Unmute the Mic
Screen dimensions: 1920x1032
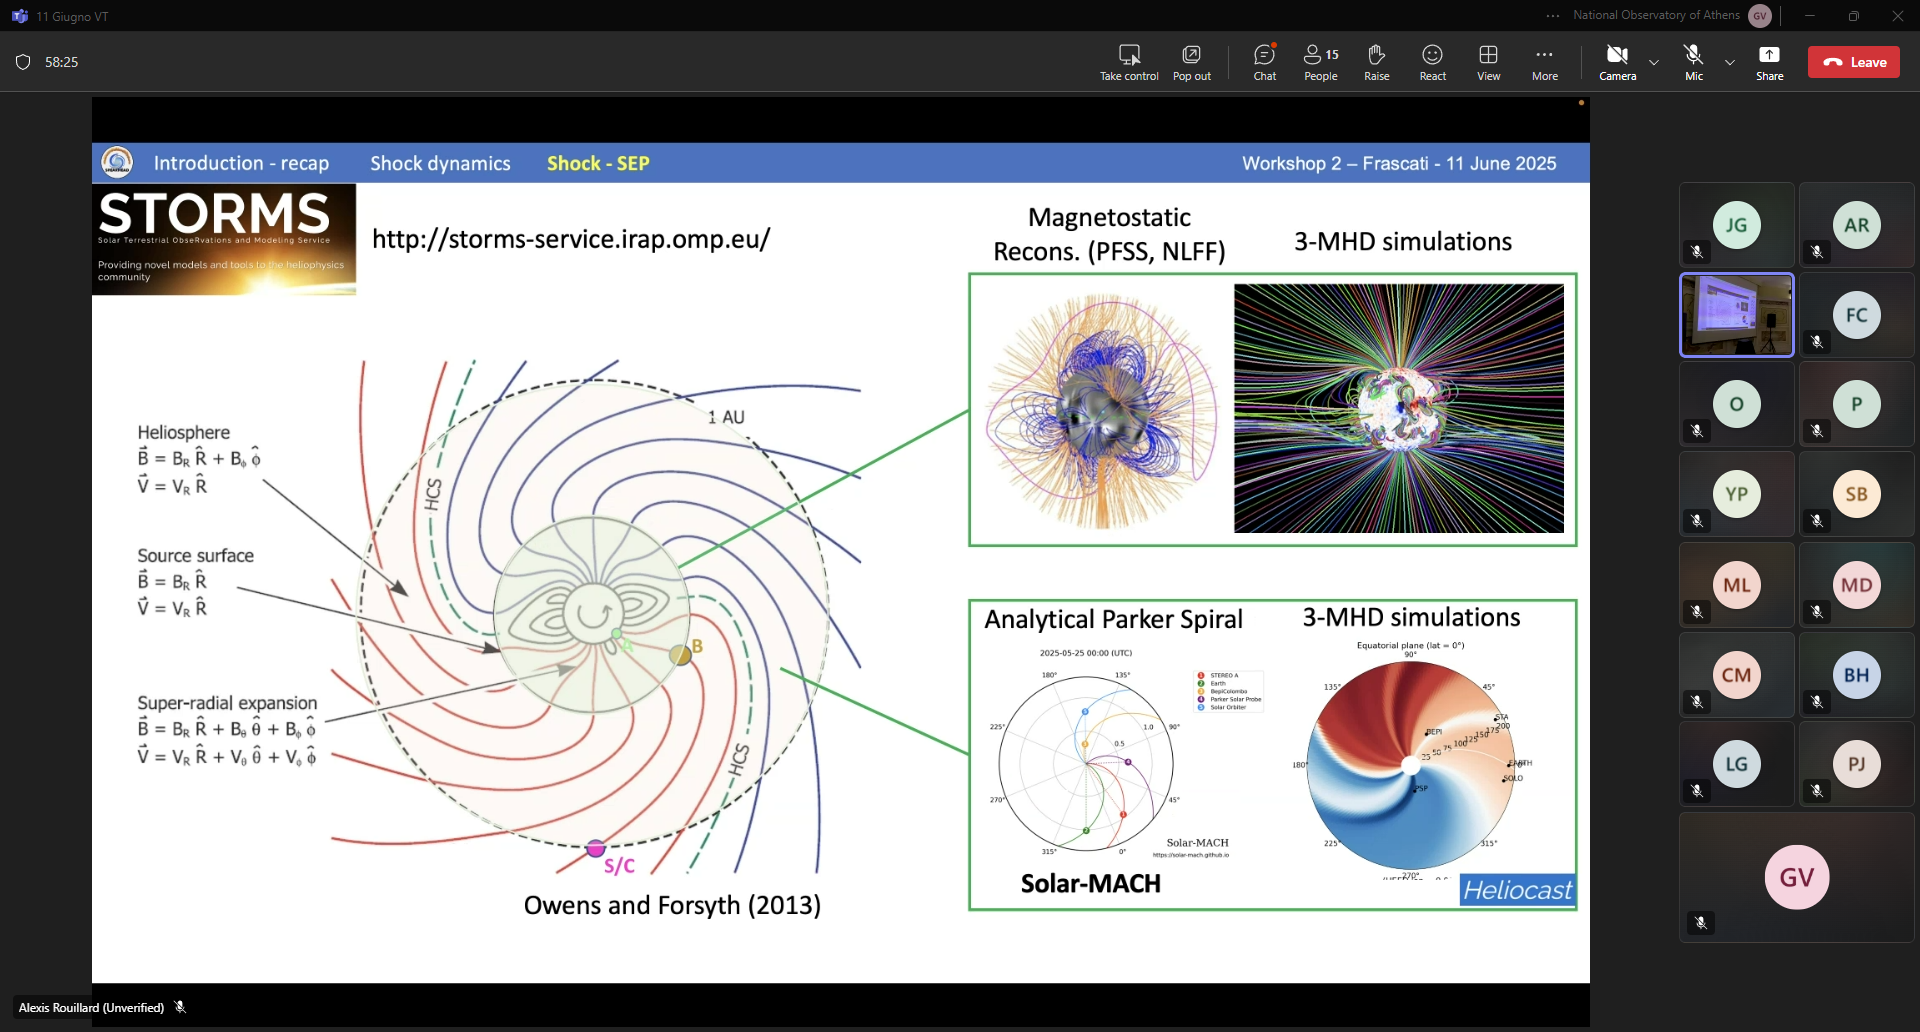1694,62
